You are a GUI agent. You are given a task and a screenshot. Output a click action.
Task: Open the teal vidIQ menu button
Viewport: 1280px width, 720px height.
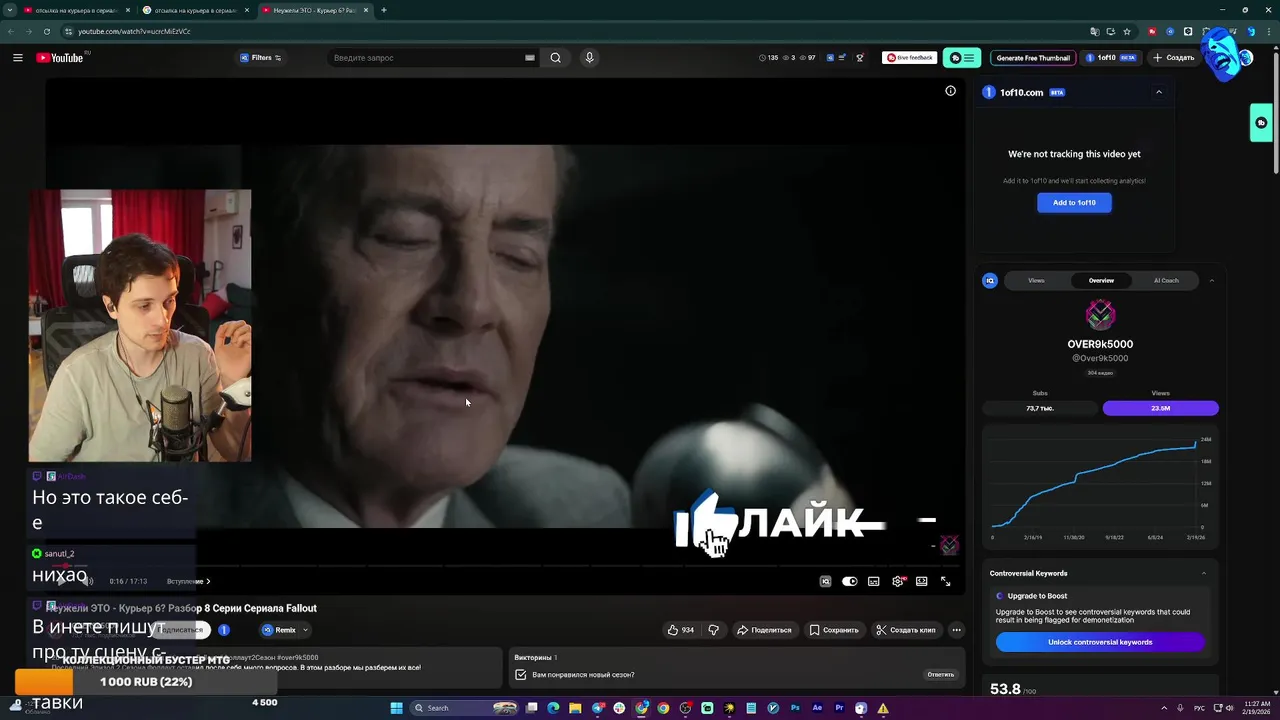click(x=961, y=58)
